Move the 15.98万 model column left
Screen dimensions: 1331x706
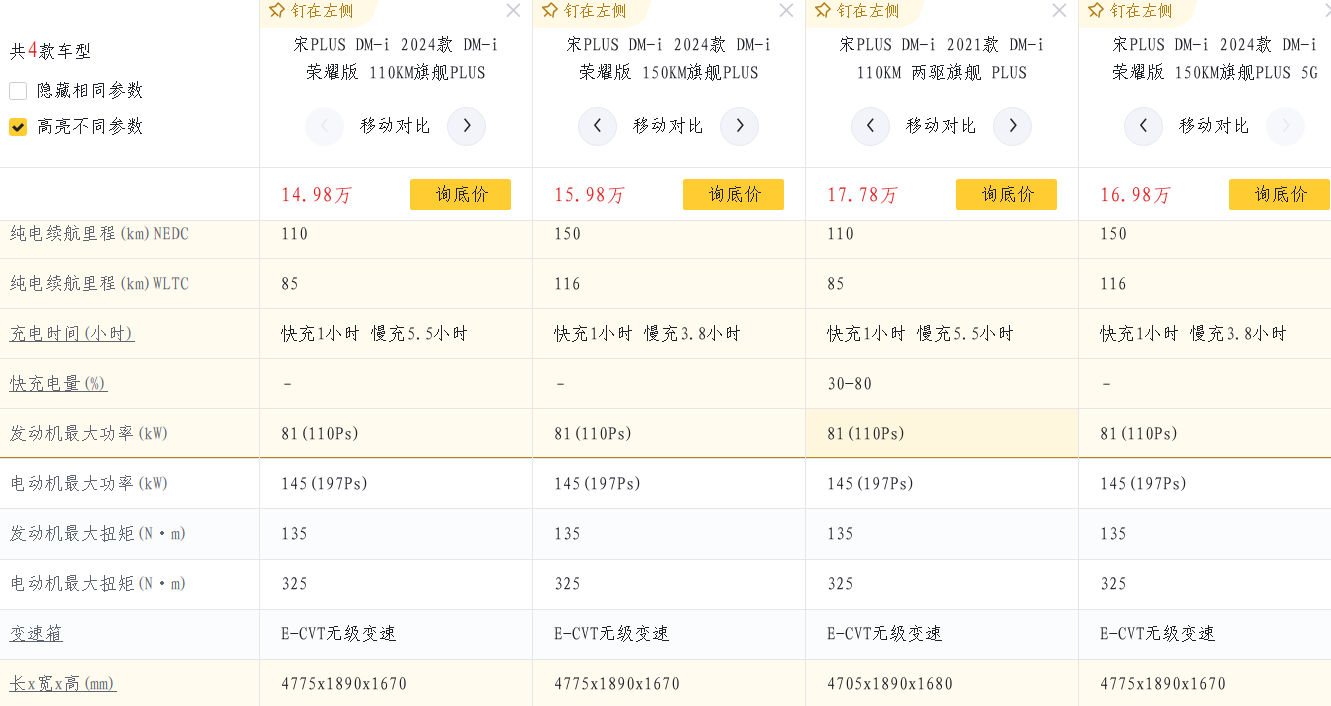click(x=597, y=126)
